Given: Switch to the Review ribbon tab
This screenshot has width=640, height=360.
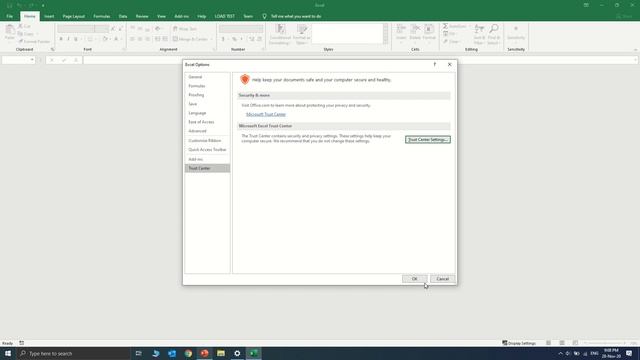Looking at the screenshot, I should (x=142, y=16).
